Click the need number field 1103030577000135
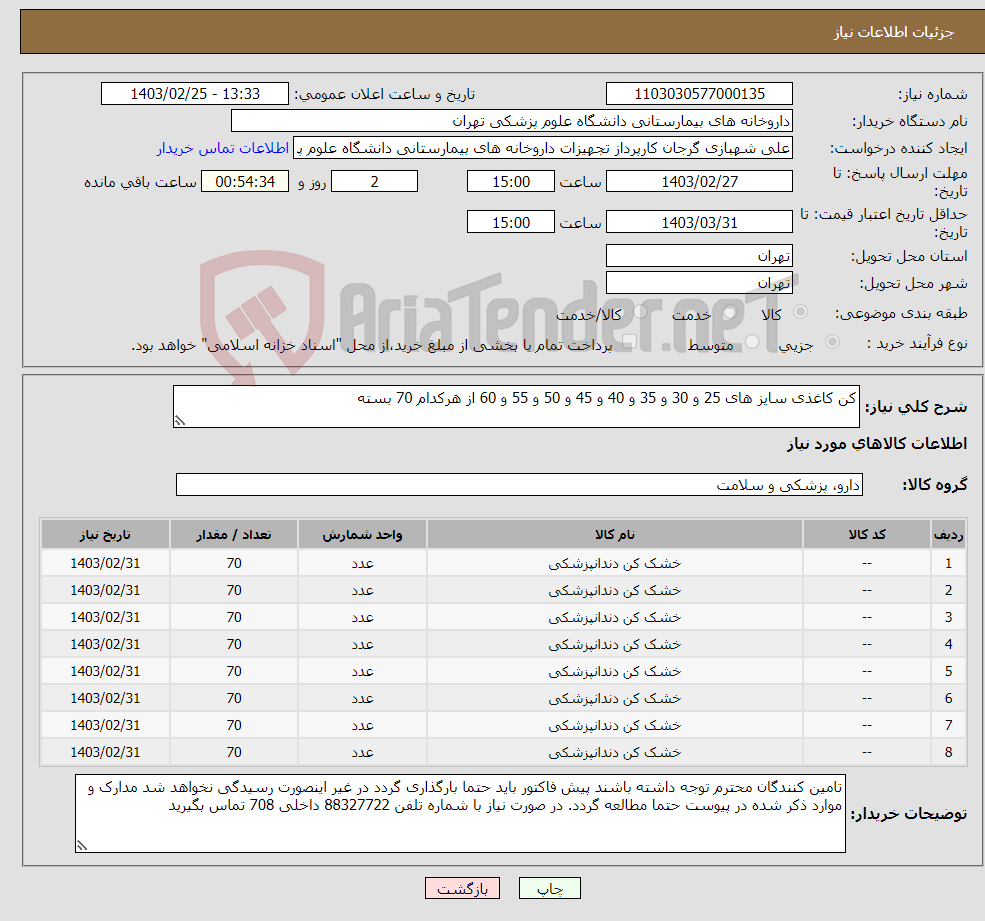985x921 pixels. point(699,94)
